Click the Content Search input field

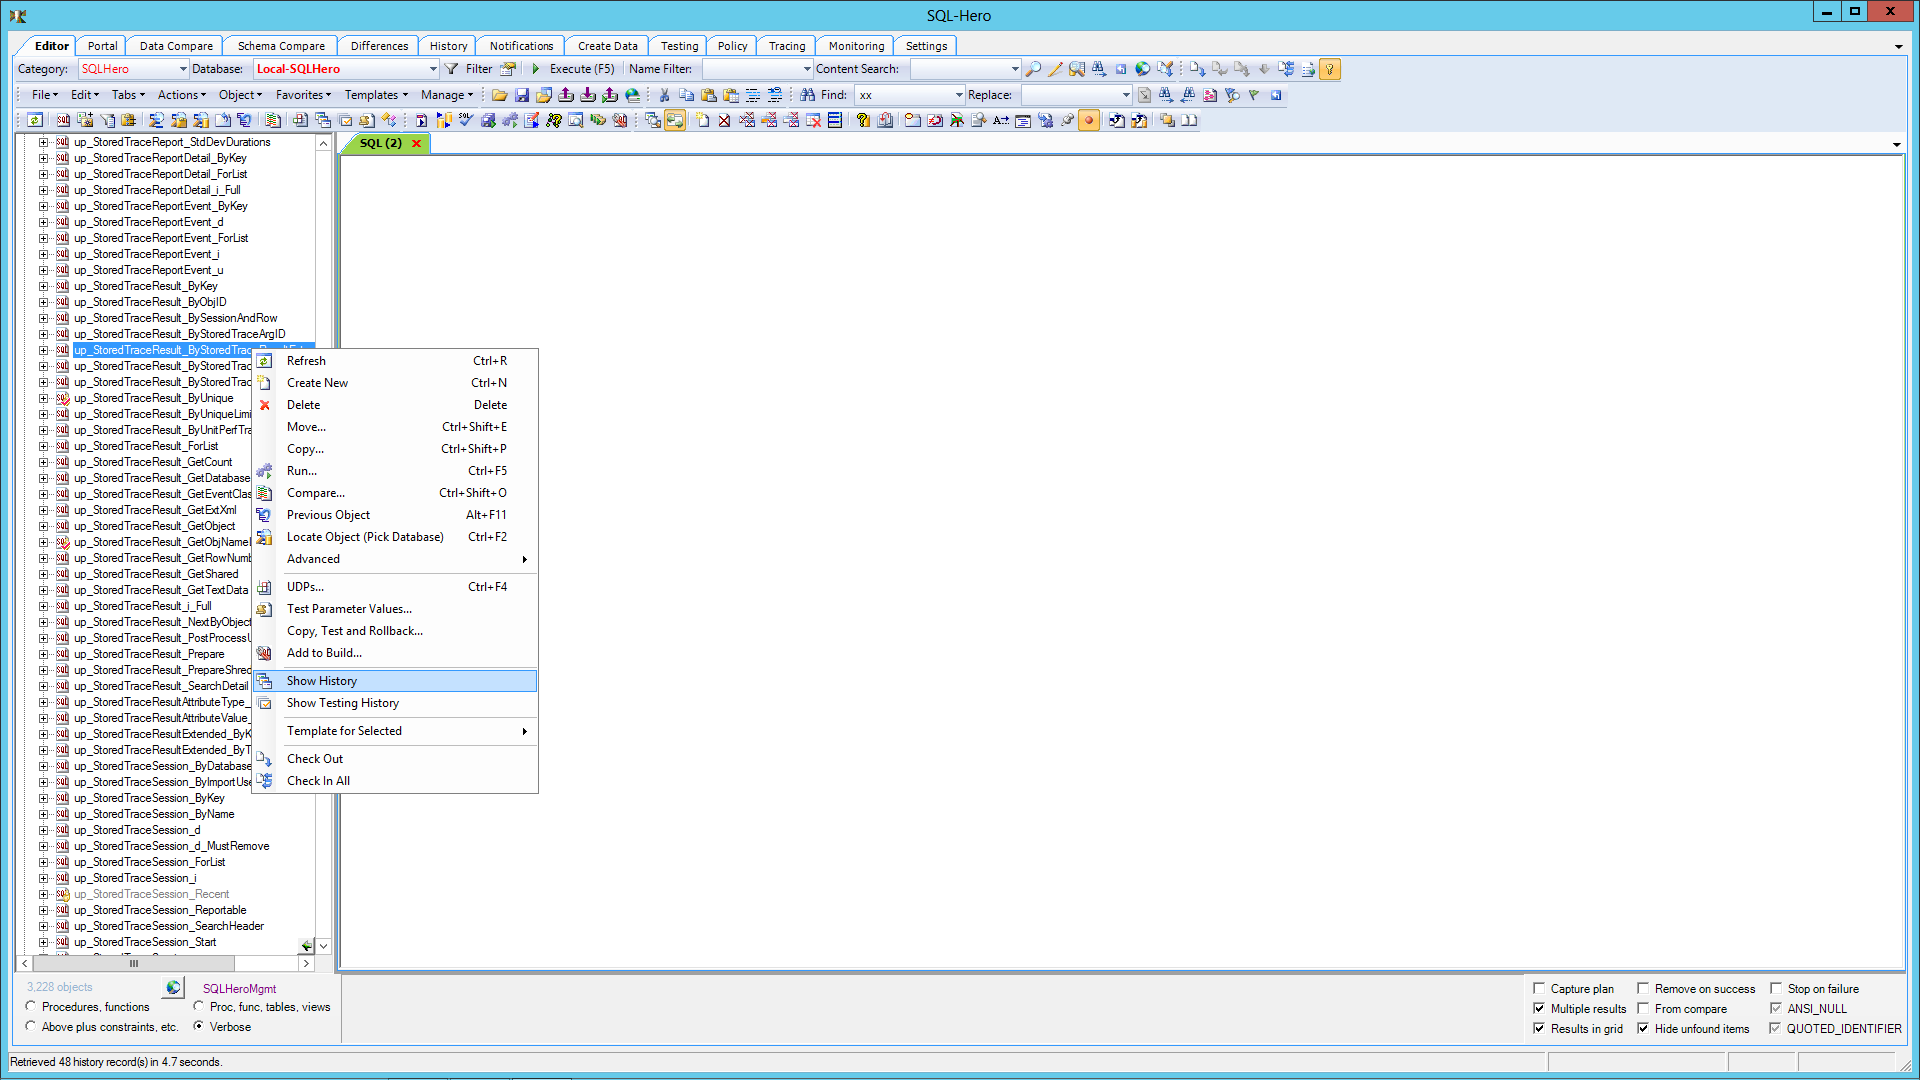tap(960, 69)
